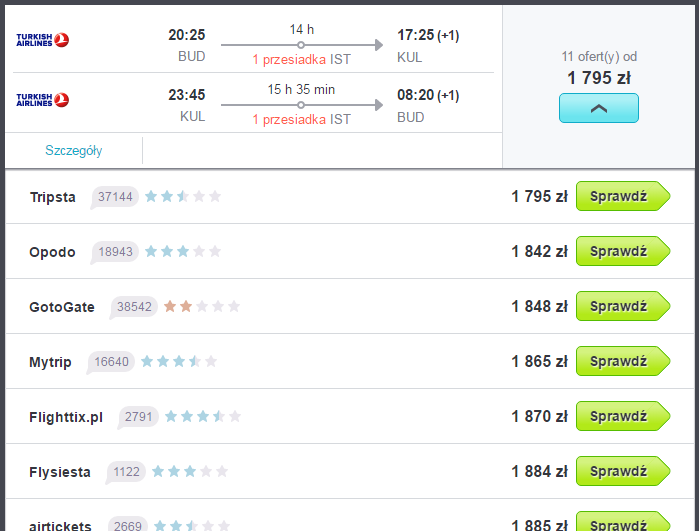The height and width of the screenshot is (531, 699).
Task: Open the Szczegóły tab
Action: 74,151
